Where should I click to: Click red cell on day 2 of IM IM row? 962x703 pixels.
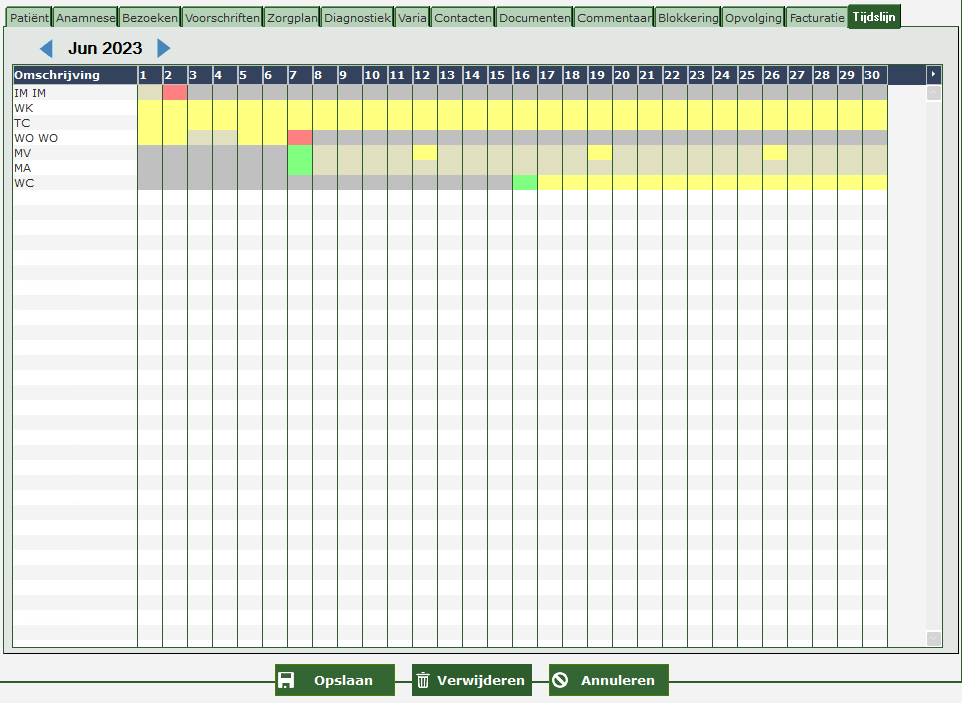(175, 93)
